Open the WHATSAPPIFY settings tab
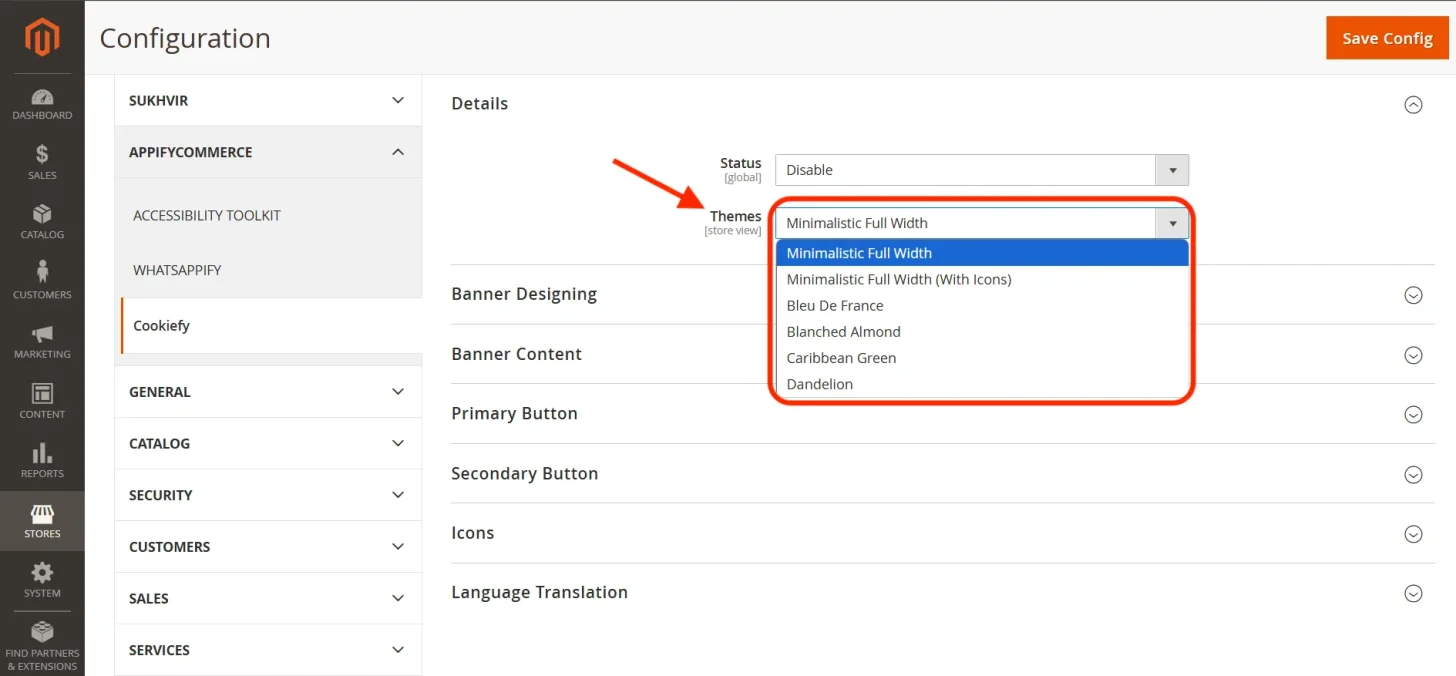 (x=268, y=270)
